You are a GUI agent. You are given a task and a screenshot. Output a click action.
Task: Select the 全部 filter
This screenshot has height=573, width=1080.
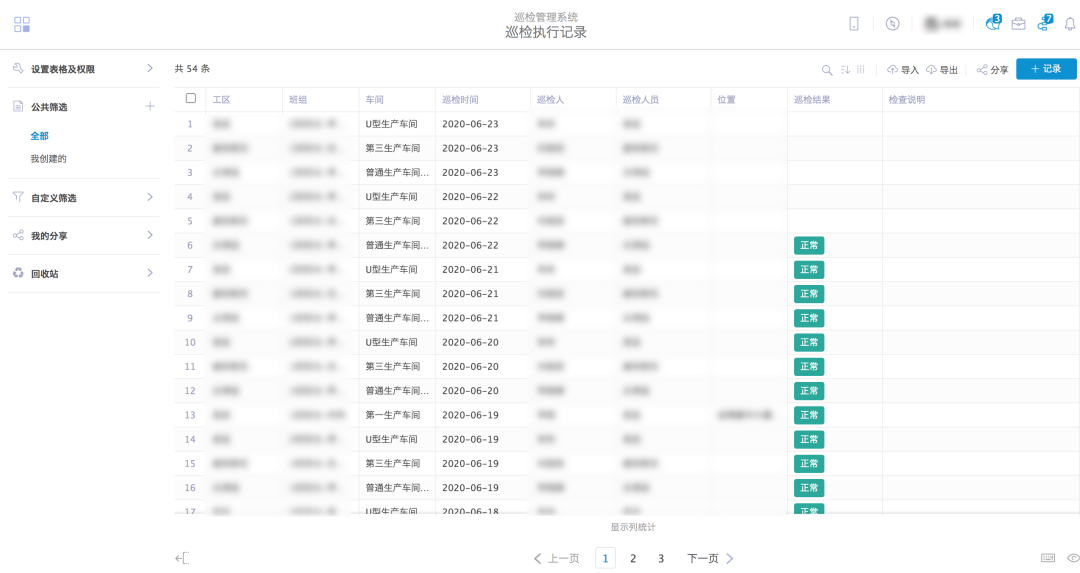(39, 136)
